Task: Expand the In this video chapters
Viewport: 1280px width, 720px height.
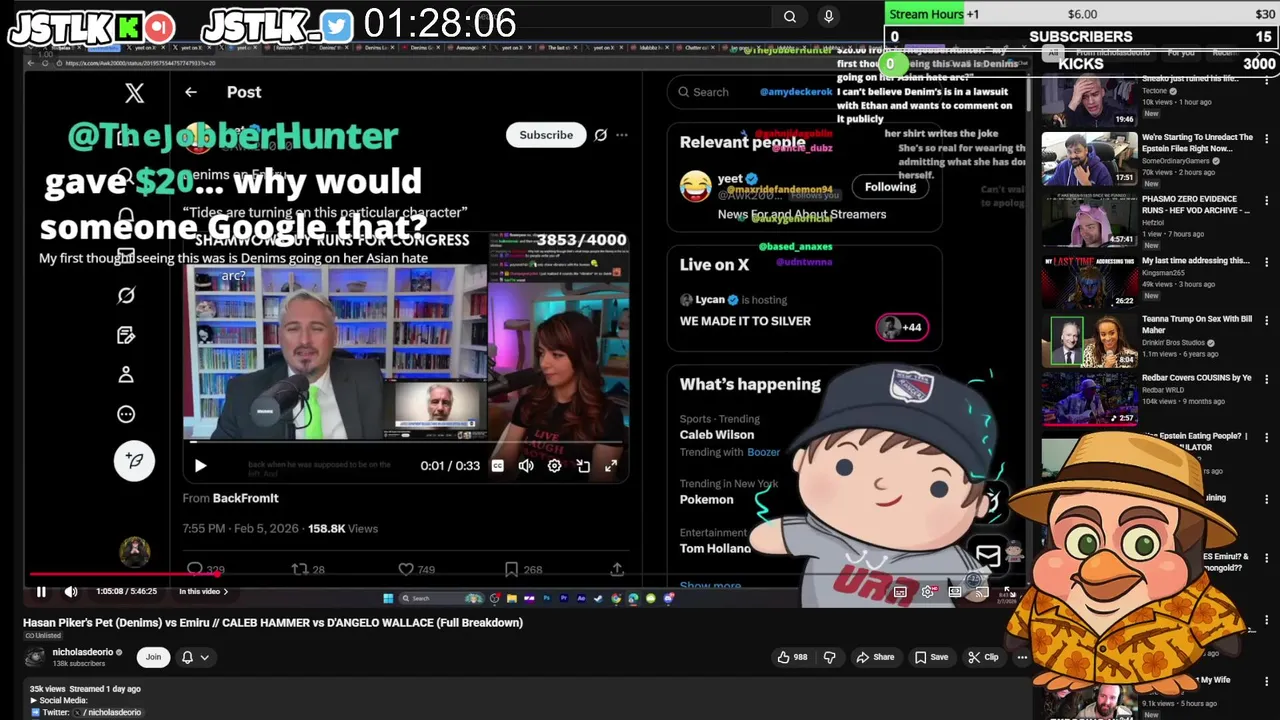Action: click(x=203, y=591)
